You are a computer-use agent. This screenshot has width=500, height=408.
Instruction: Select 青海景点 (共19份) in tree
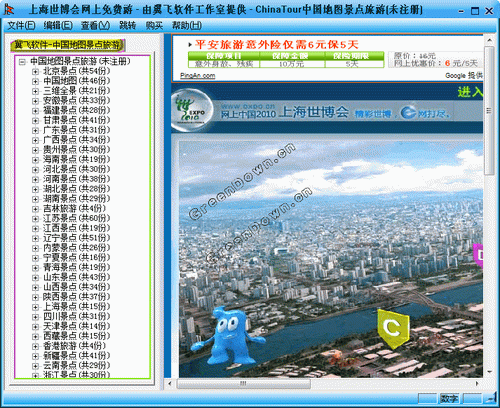[x=76, y=267]
